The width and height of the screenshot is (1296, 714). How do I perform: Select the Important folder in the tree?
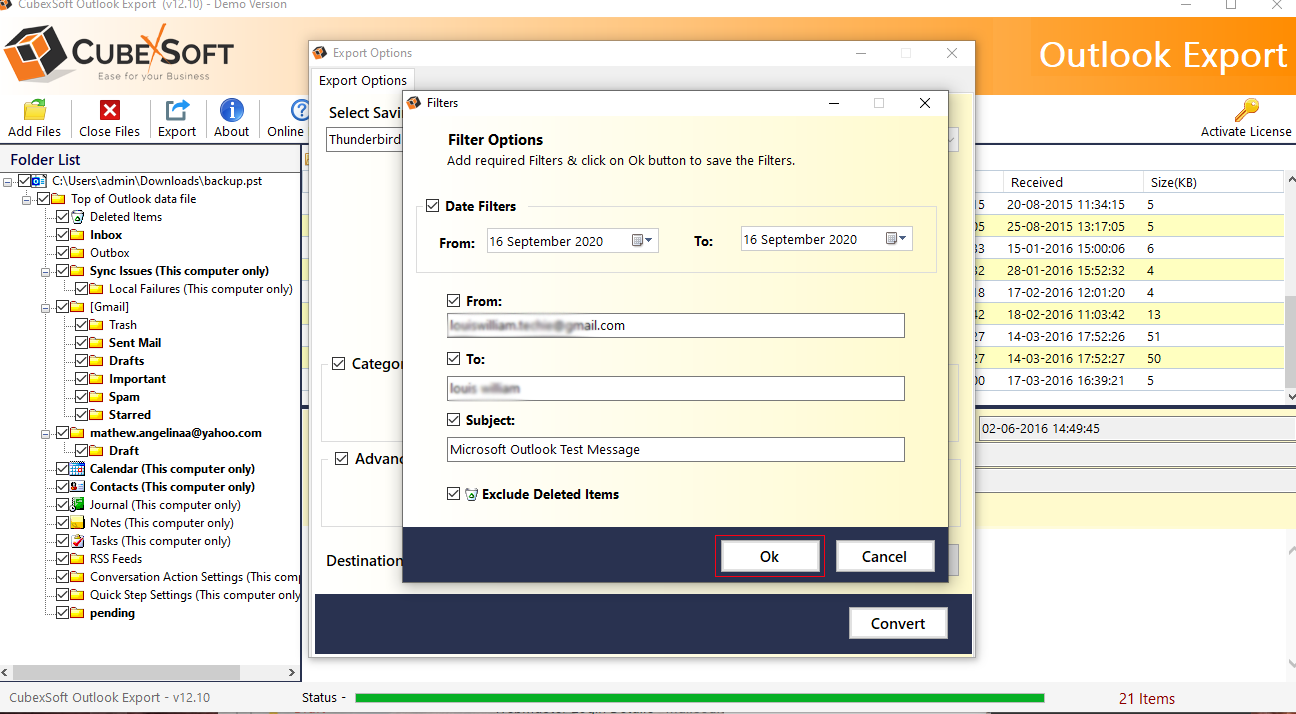[x=137, y=379]
